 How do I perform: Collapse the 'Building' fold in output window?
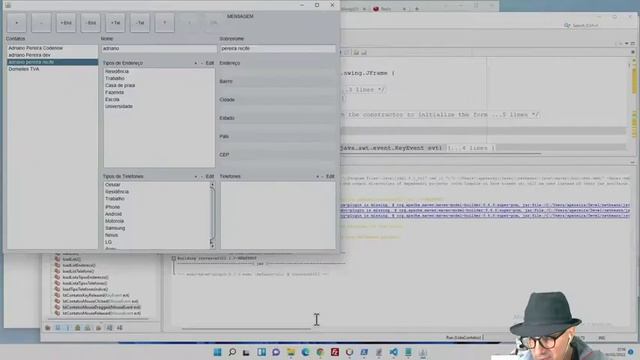point(174,258)
